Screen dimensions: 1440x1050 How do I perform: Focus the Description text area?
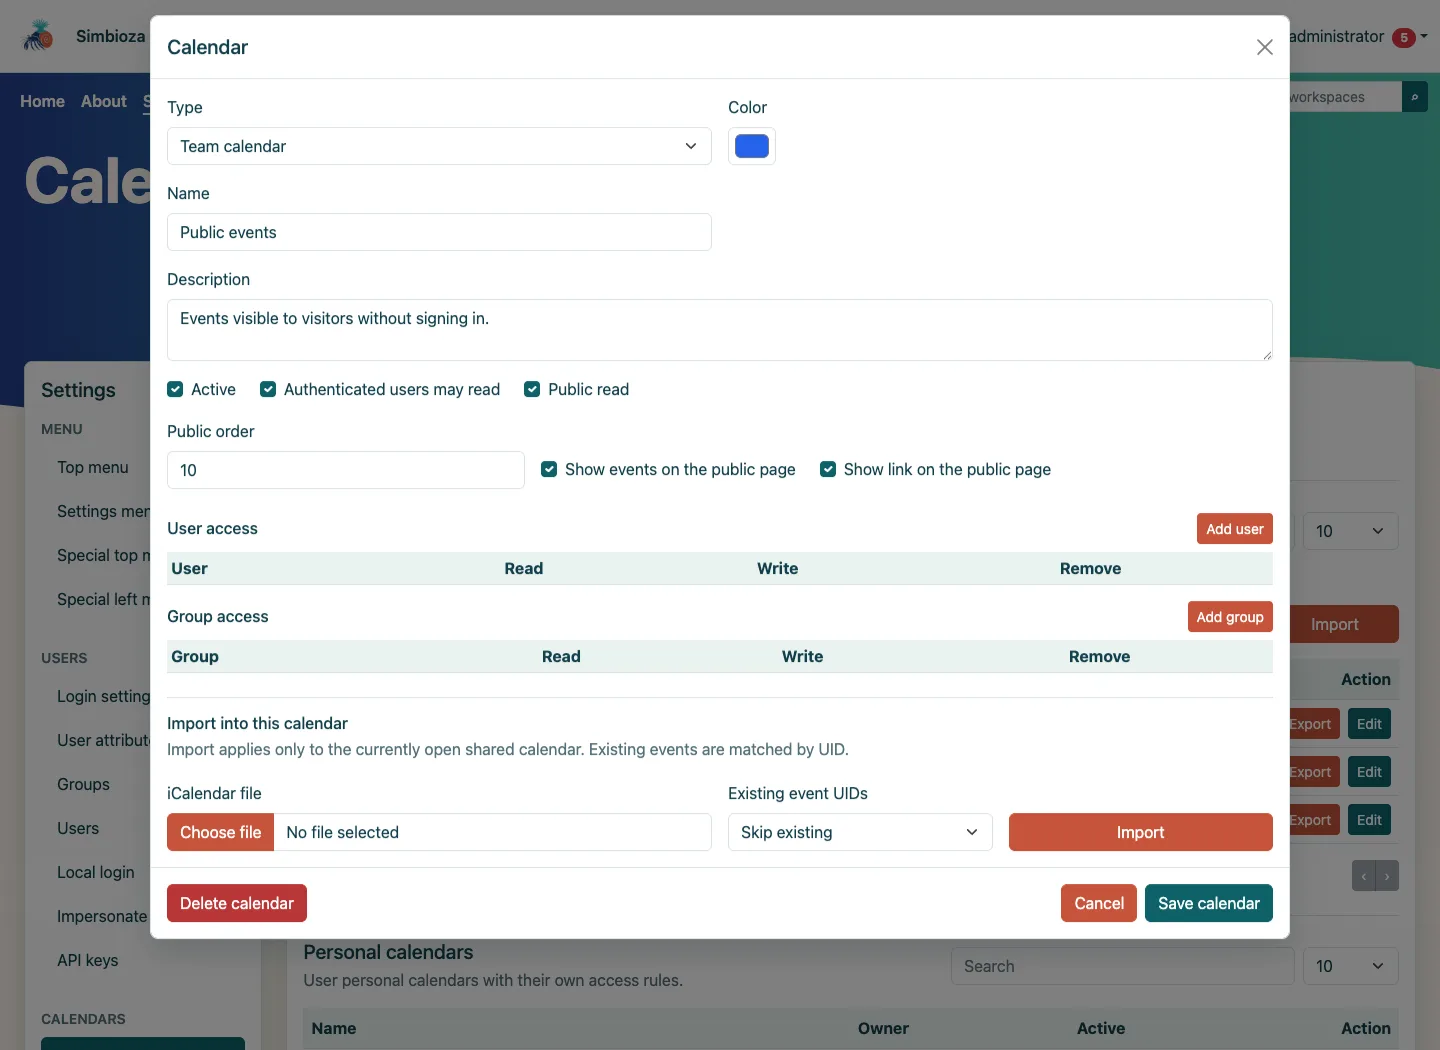coord(720,330)
